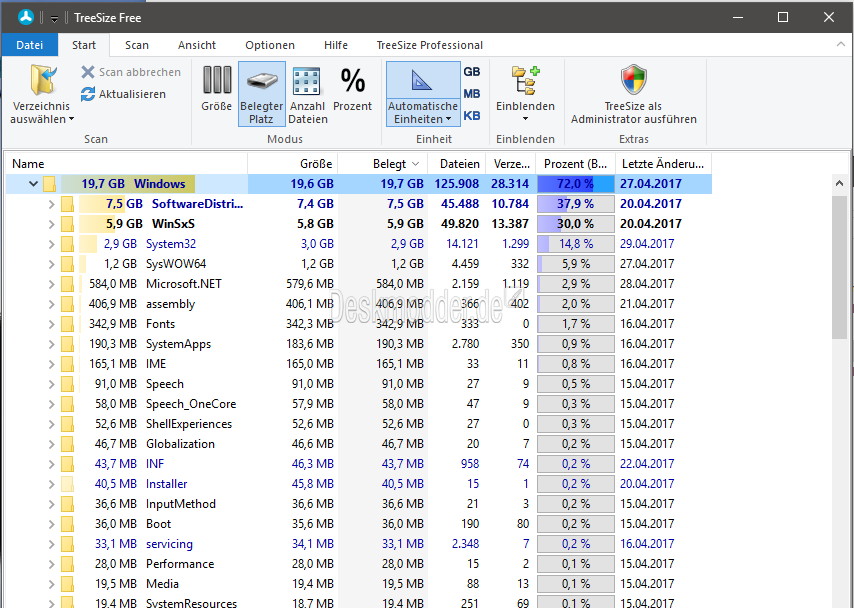Sort by the Name column header
Image resolution: width=854 pixels, height=608 pixels.
[126, 163]
